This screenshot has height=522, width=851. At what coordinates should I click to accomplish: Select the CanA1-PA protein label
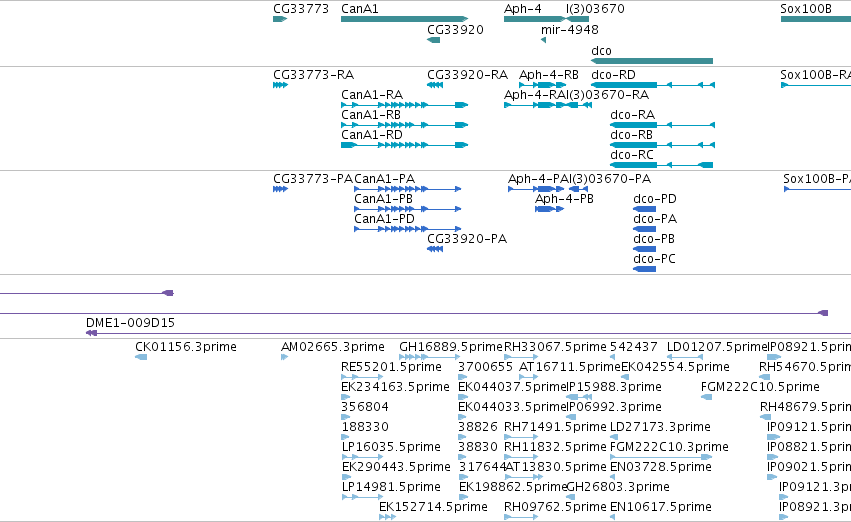click(384, 179)
